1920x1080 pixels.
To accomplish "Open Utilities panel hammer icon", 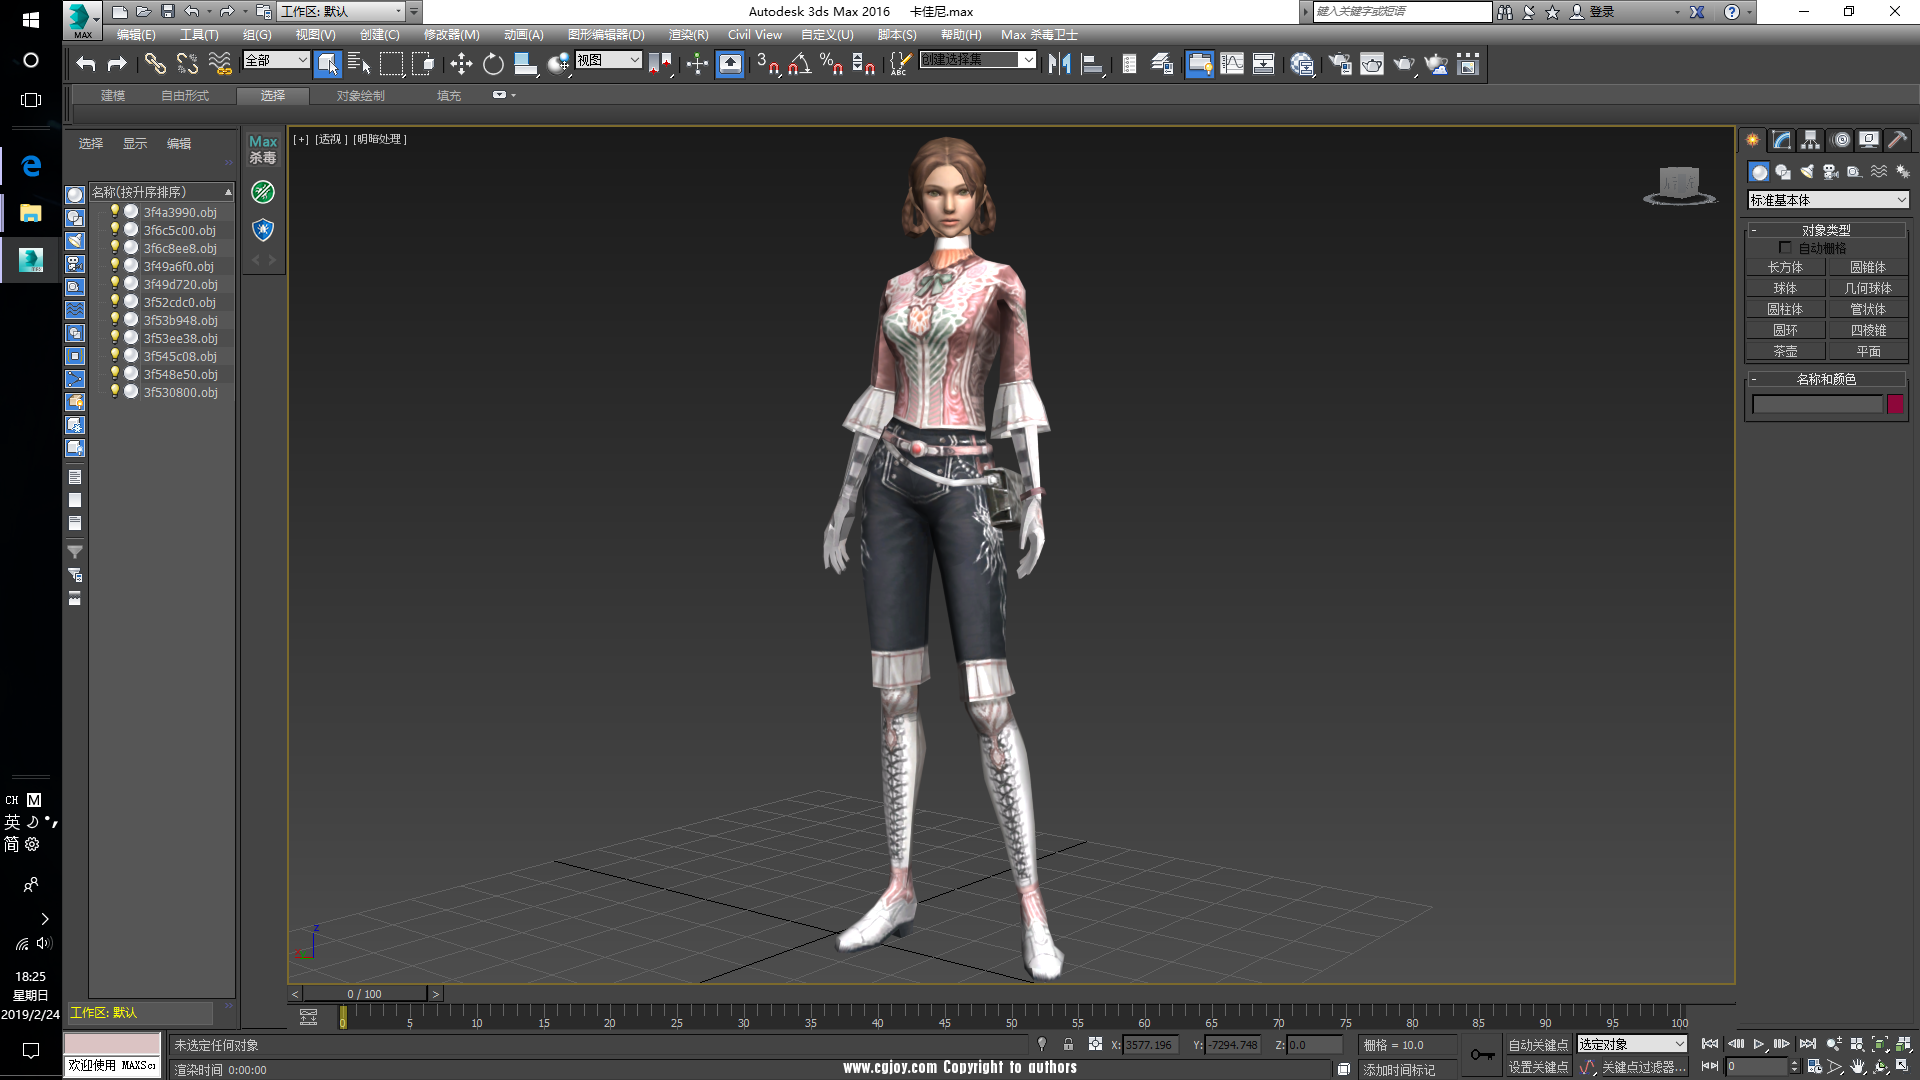I will coord(1897,140).
